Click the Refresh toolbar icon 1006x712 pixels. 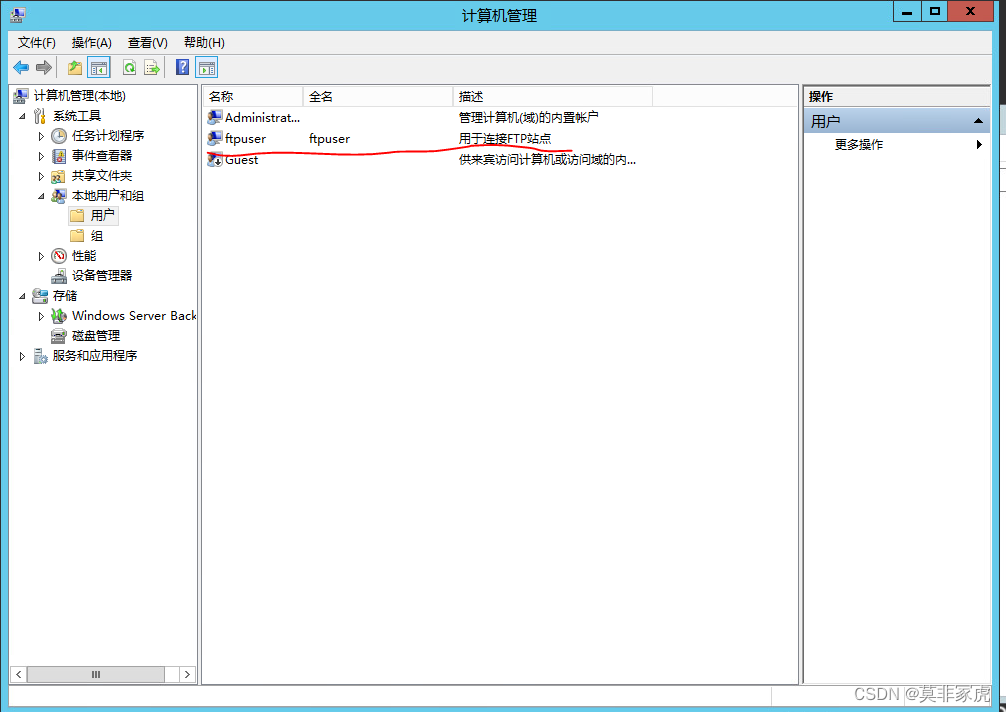(129, 68)
